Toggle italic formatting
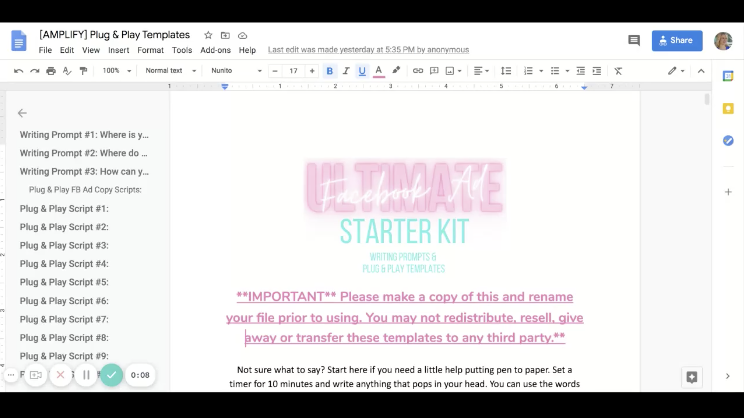The width and height of the screenshot is (750, 418). point(346,71)
